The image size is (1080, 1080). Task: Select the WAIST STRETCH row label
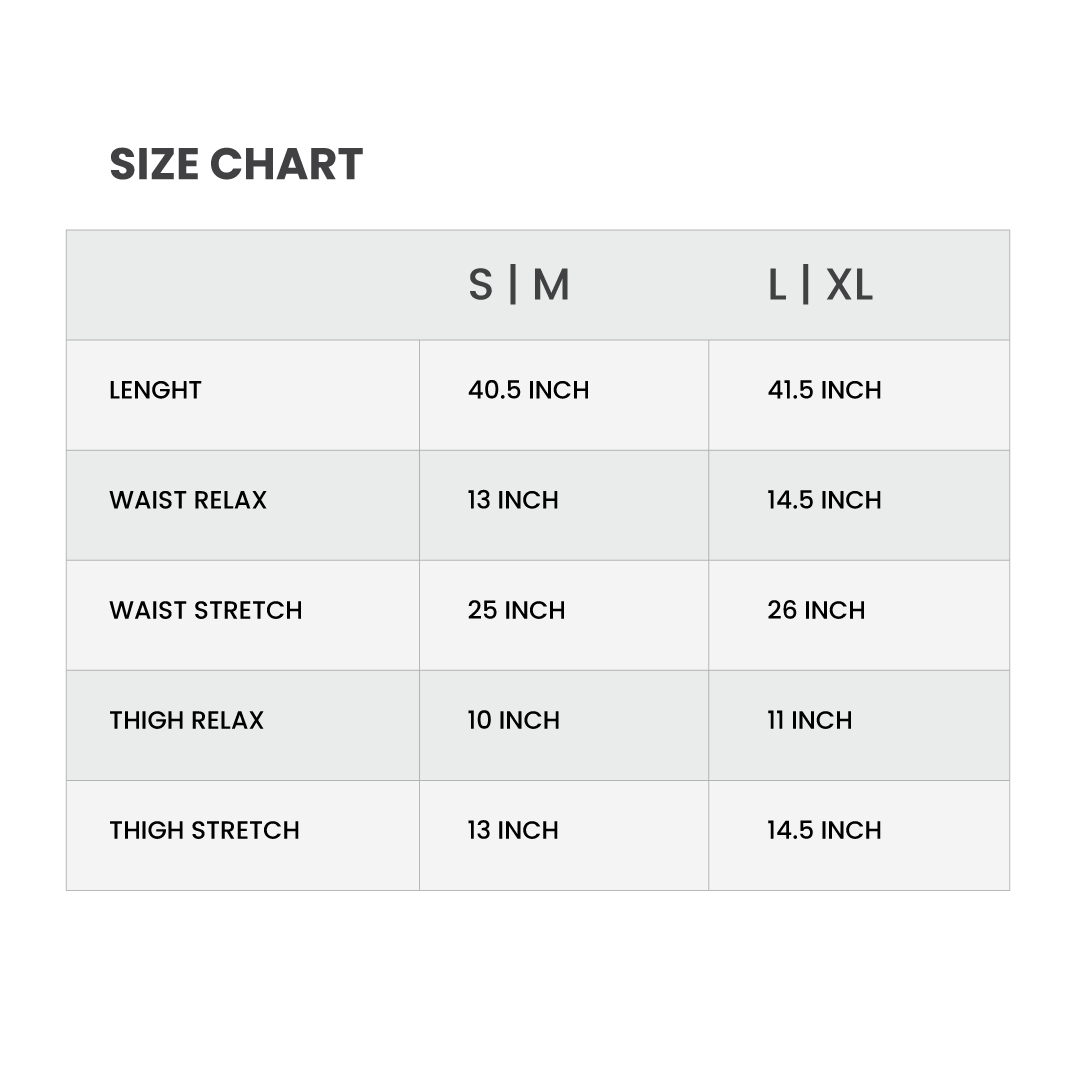[x=205, y=610]
